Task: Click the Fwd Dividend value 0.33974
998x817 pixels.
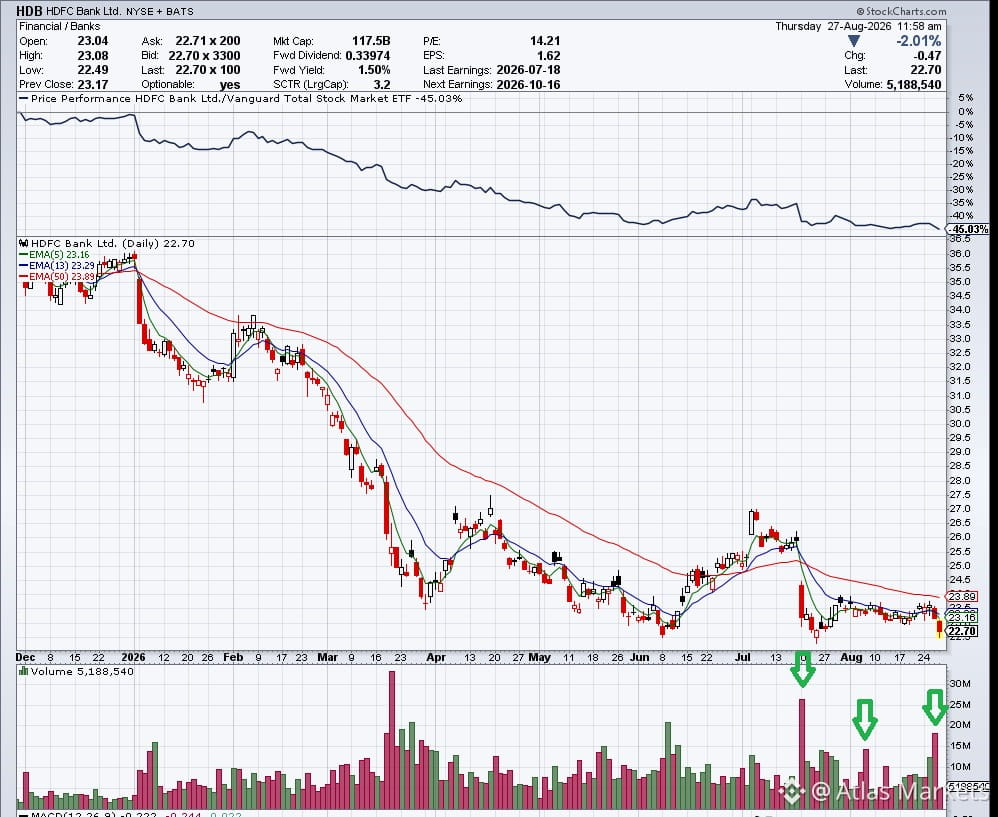Action: (x=368, y=55)
